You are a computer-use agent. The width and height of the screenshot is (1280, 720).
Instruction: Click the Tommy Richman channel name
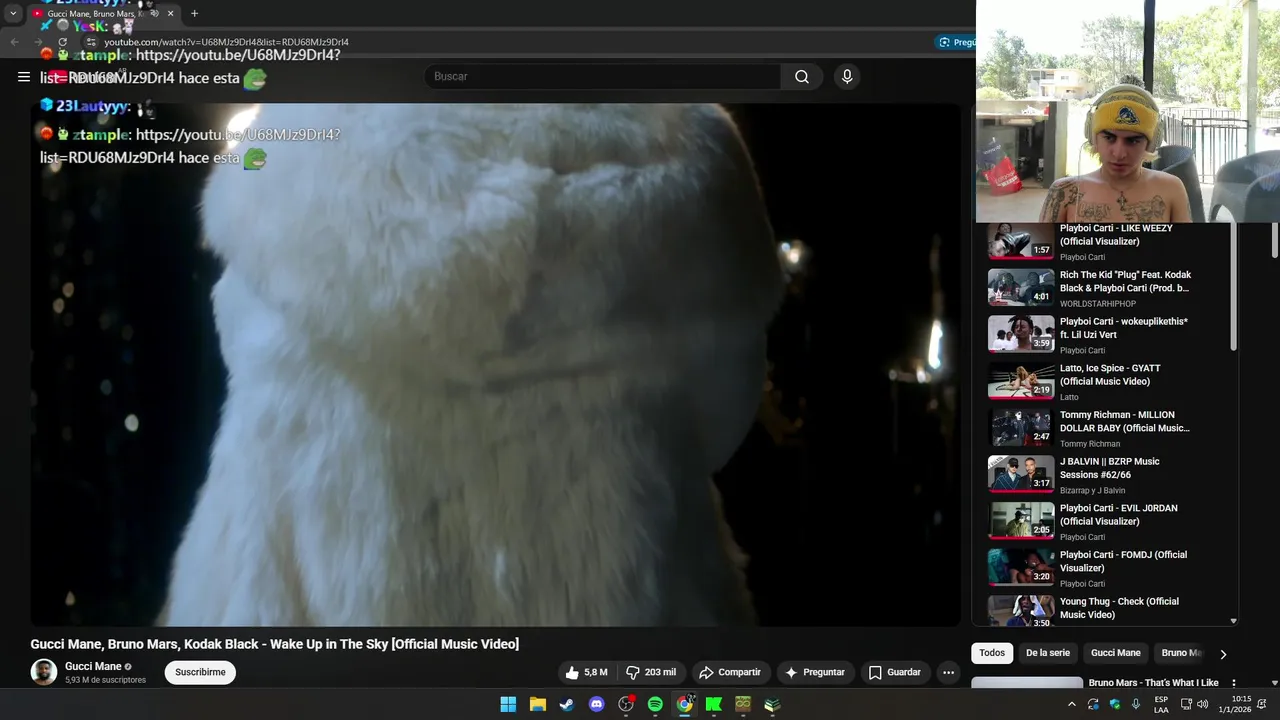(1090, 444)
